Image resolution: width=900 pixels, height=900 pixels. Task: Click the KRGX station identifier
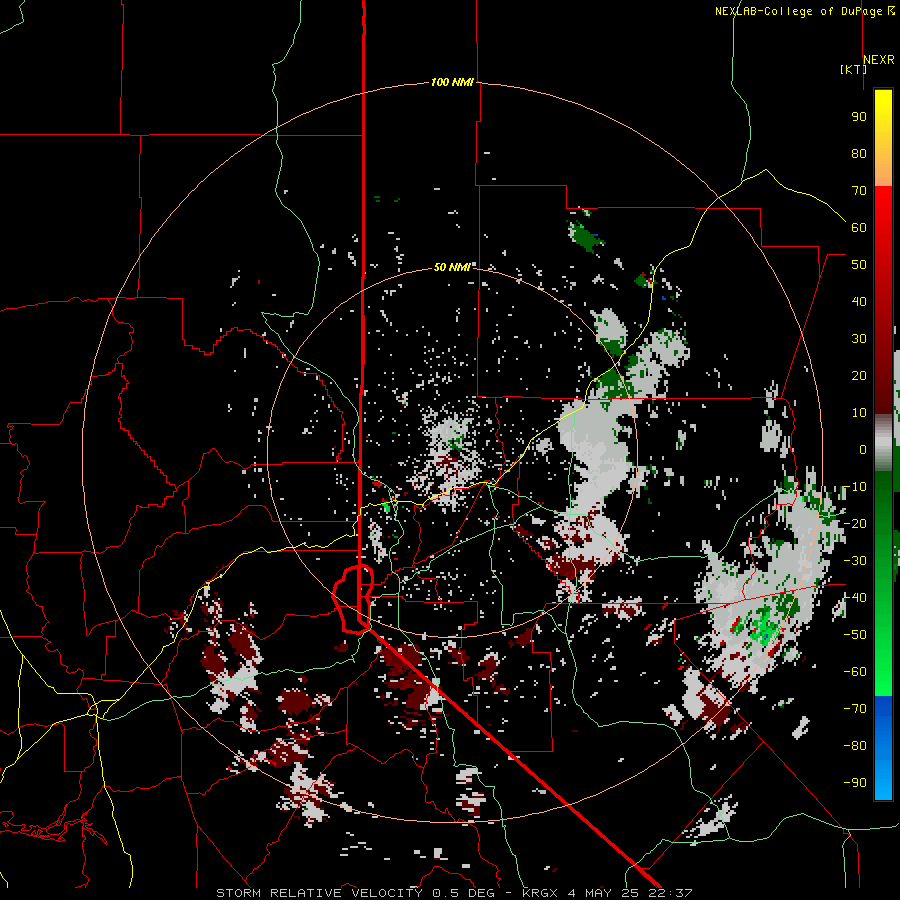click(x=540, y=893)
